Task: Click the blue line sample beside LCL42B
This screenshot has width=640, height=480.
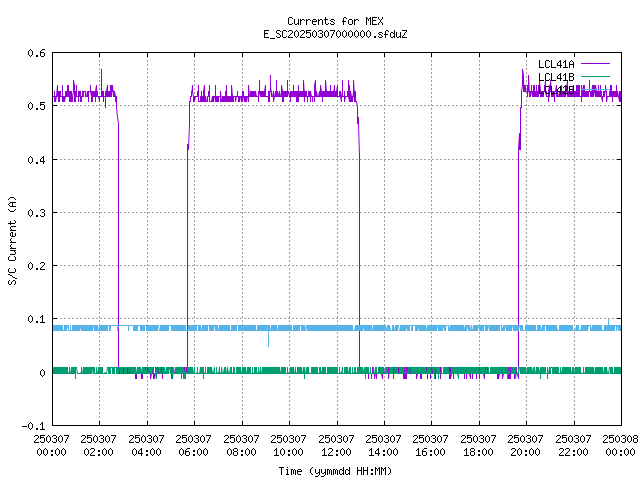Action: coord(595,89)
